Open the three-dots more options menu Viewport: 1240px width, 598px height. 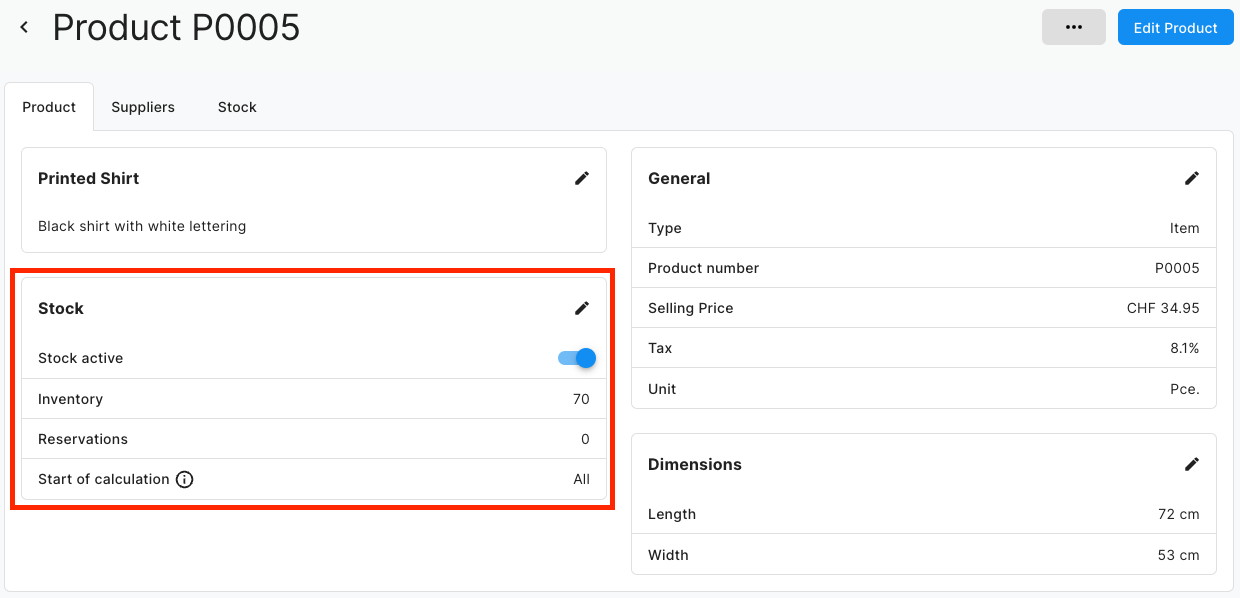[1074, 27]
